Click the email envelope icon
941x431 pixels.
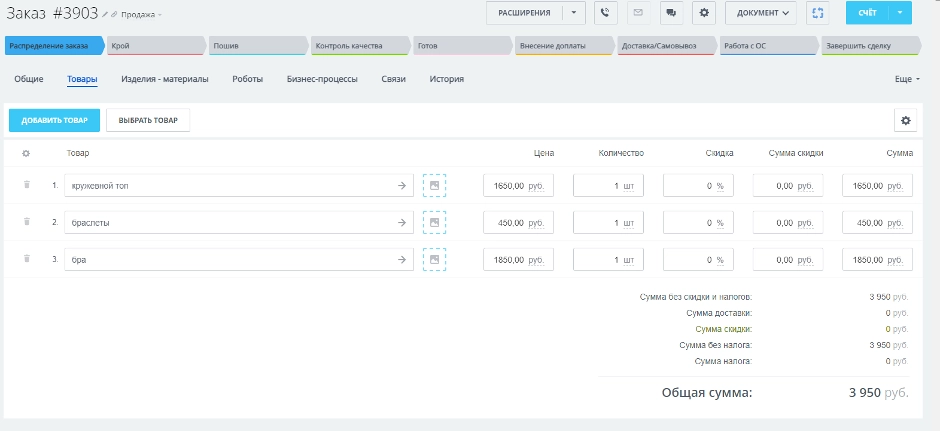pyautogui.click(x=637, y=13)
